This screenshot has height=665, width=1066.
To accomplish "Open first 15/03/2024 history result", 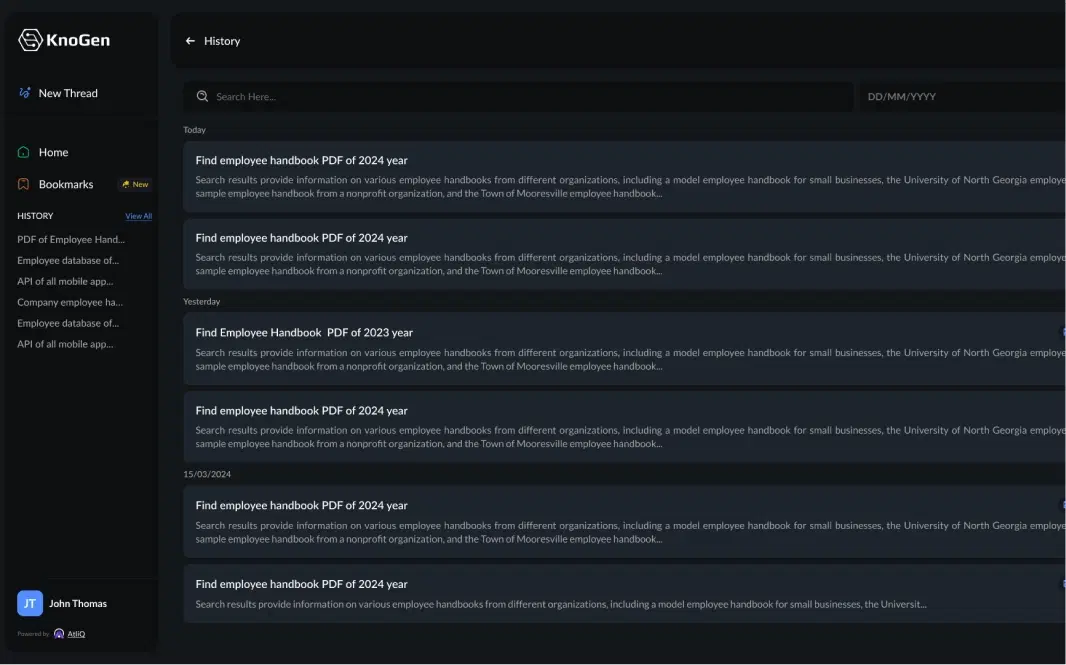I will click(301, 505).
